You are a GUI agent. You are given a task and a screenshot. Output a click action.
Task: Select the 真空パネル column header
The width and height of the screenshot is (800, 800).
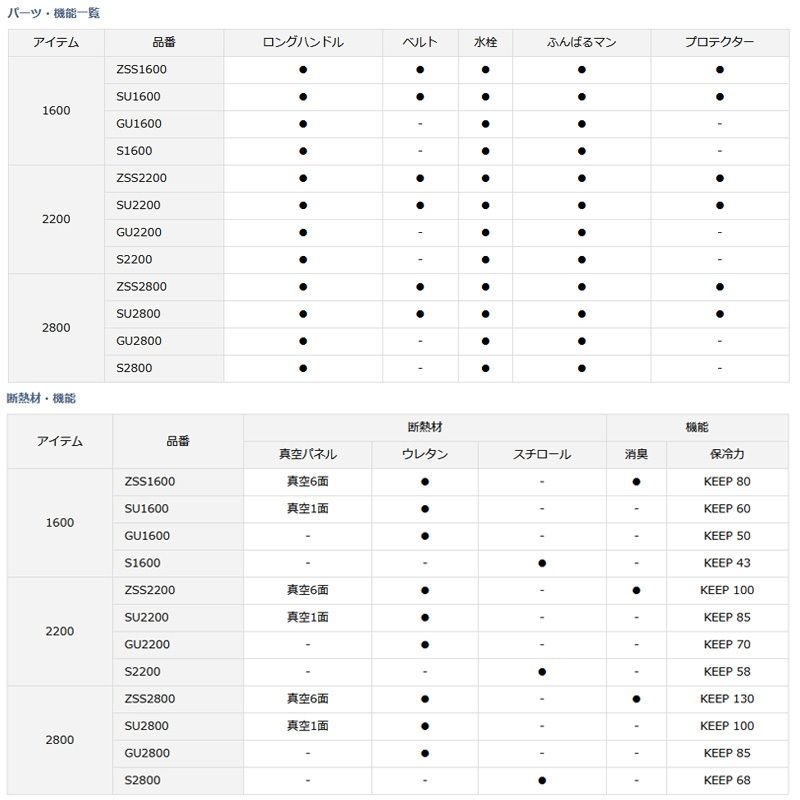point(308,454)
